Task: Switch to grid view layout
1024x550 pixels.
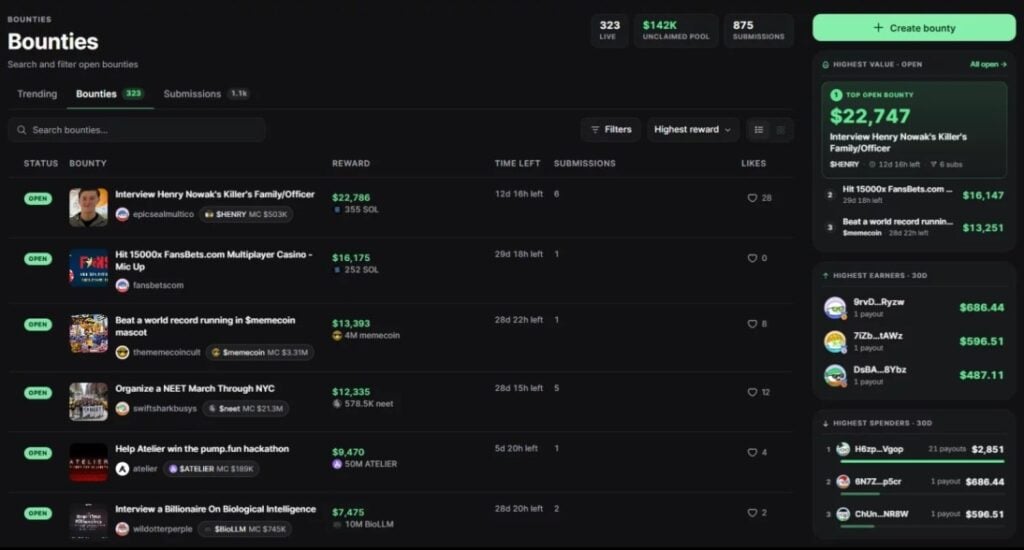Action: click(780, 129)
